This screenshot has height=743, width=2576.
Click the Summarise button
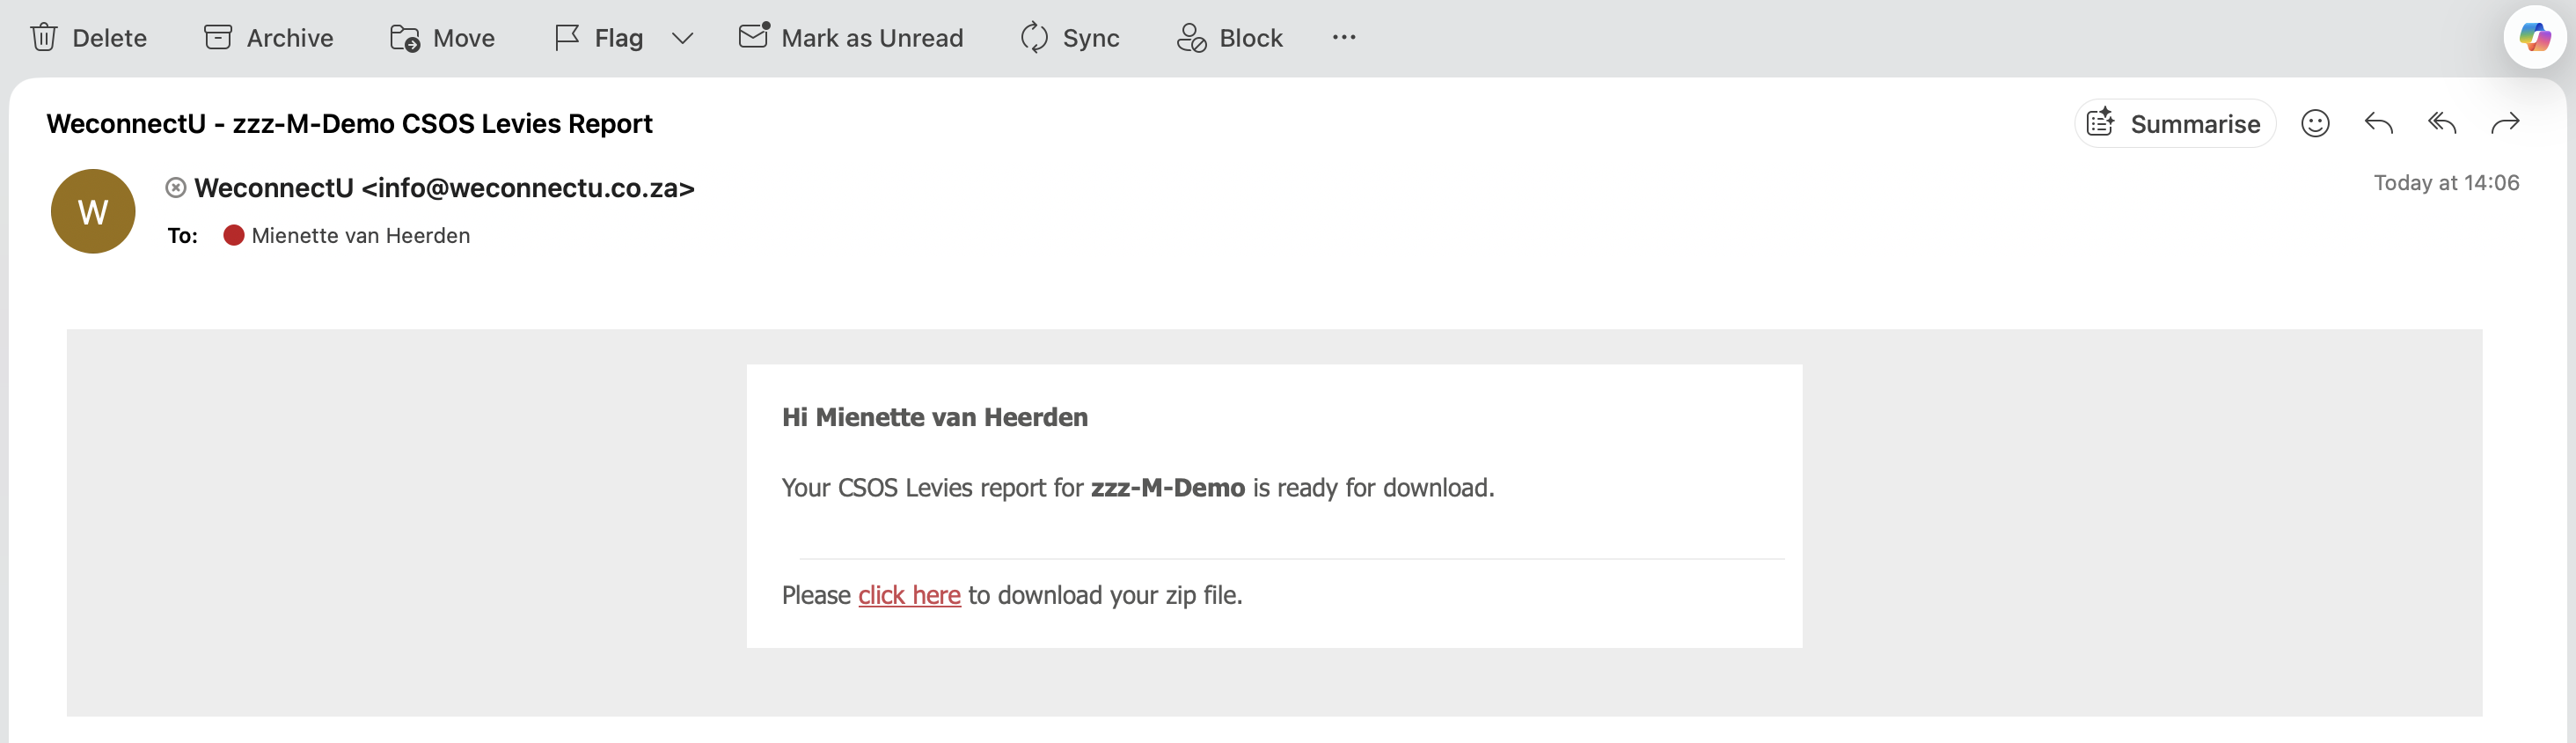(x=2174, y=124)
